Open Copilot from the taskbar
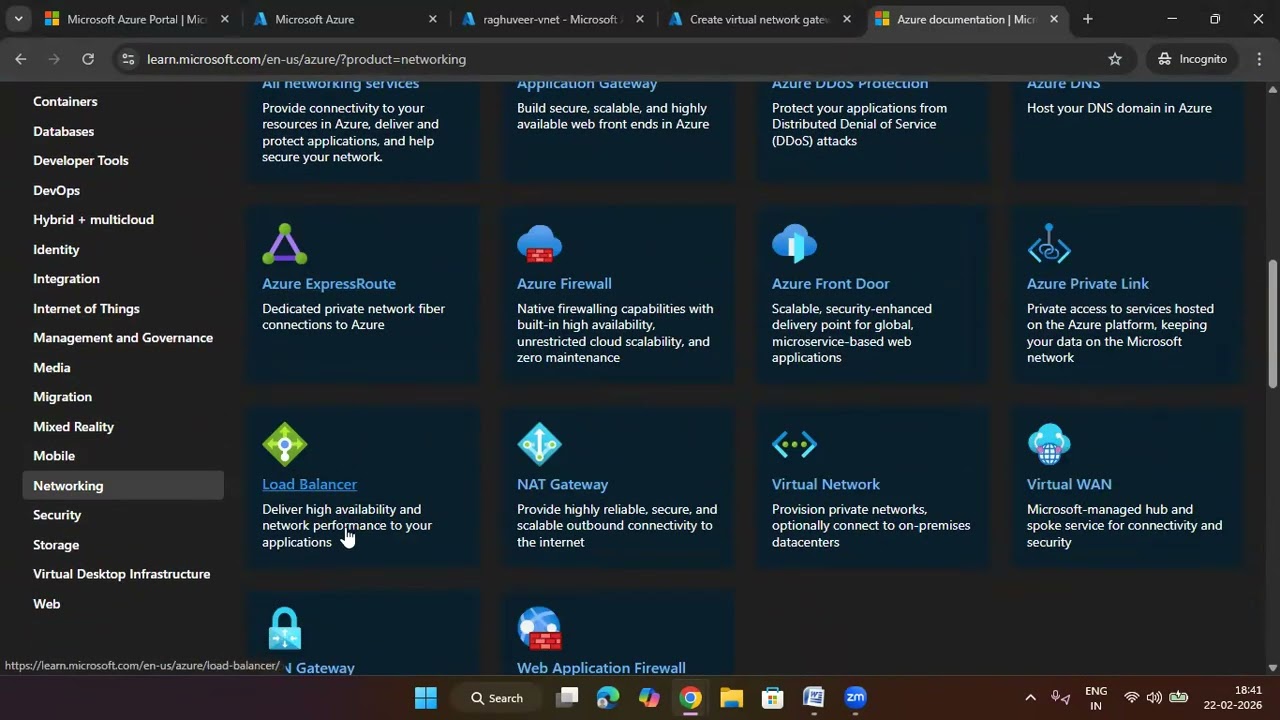The height and width of the screenshot is (720, 1280). coord(649,698)
